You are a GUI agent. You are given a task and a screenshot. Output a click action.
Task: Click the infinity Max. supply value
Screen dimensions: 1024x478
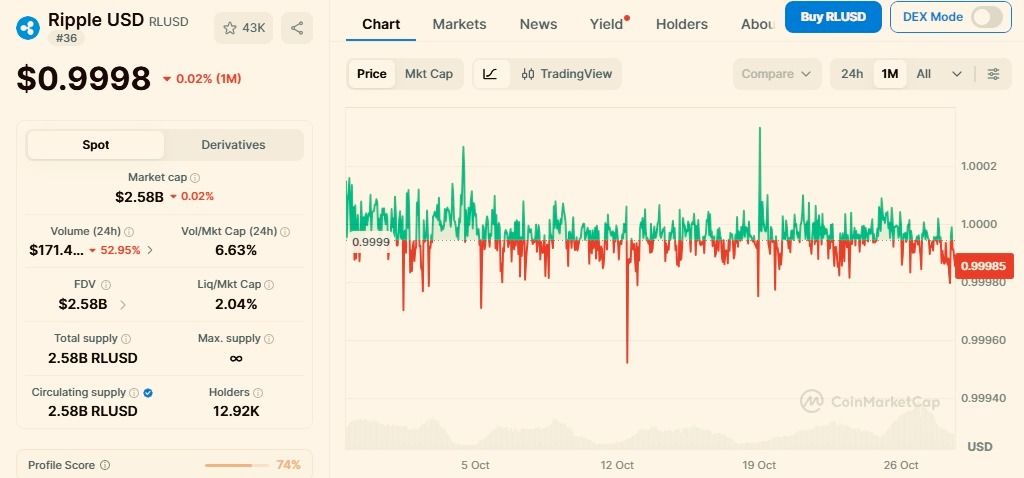236,358
